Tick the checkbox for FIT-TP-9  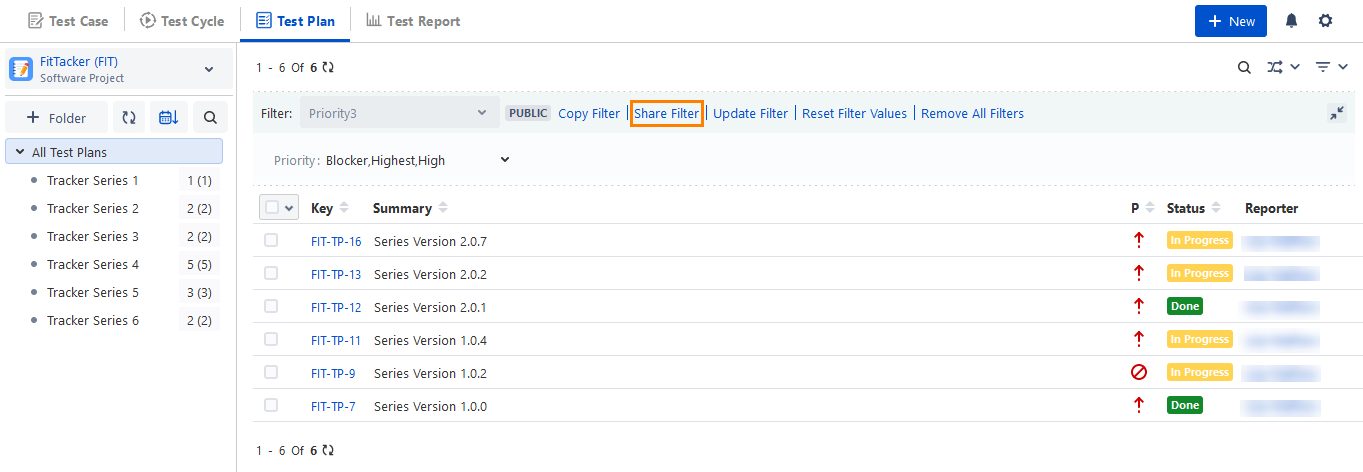[x=271, y=372]
